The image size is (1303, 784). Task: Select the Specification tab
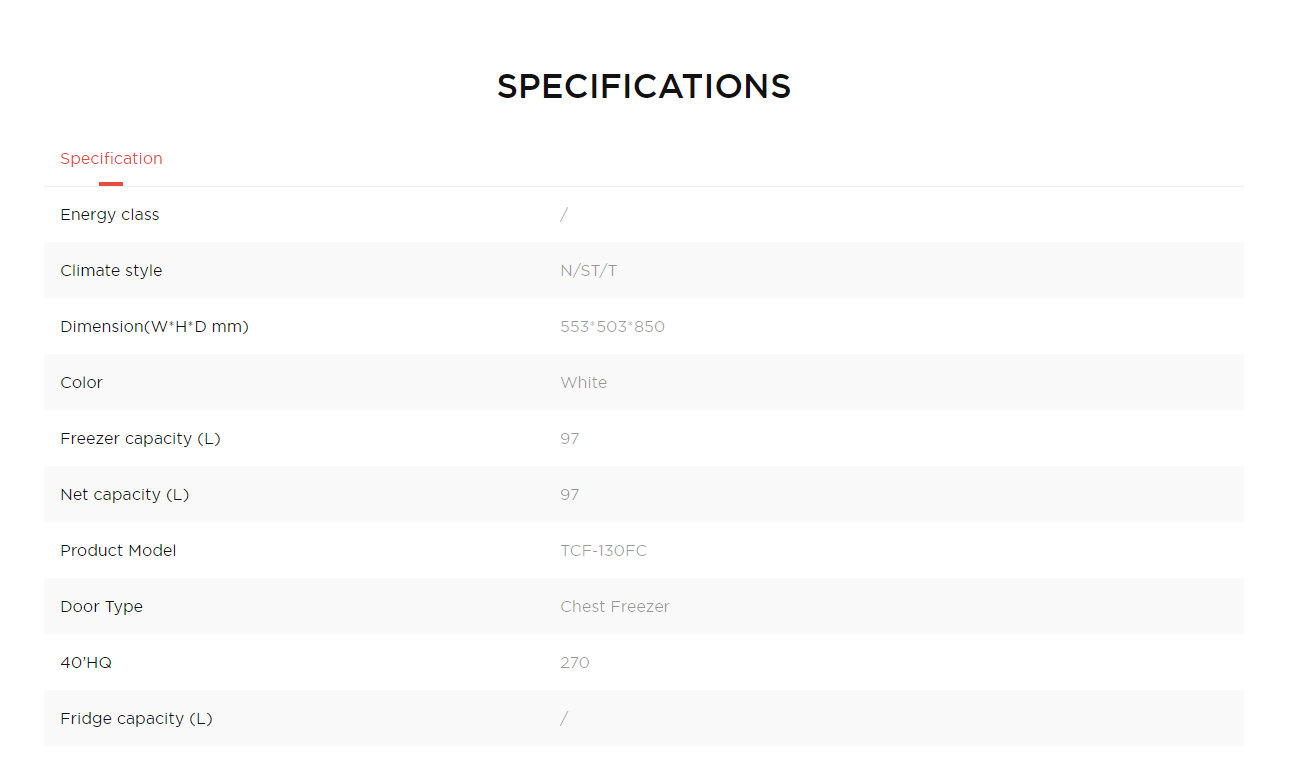pos(111,159)
